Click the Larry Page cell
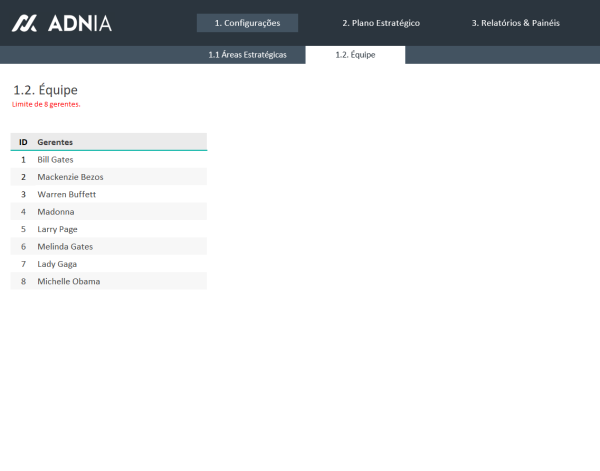The width and height of the screenshot is (600, 471). 57,229
